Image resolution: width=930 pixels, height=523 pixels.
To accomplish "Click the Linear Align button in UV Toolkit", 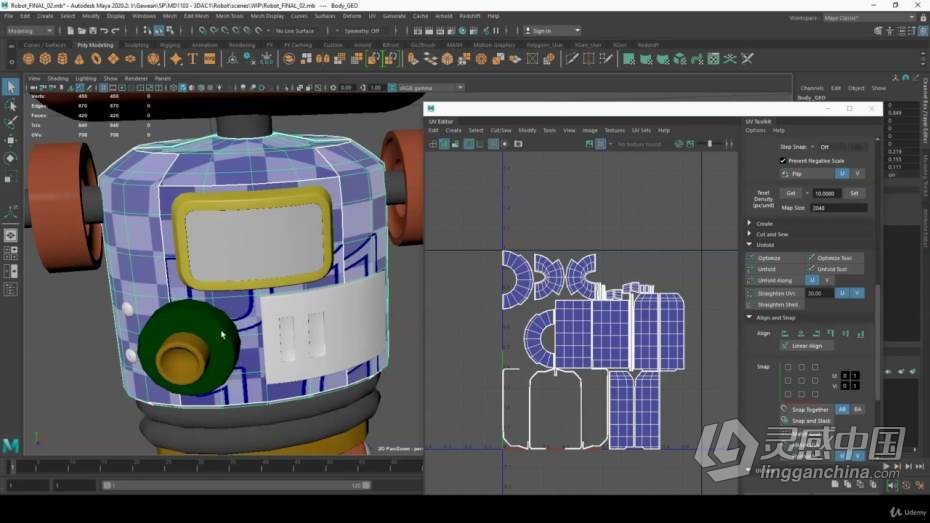I will point(807,346).
